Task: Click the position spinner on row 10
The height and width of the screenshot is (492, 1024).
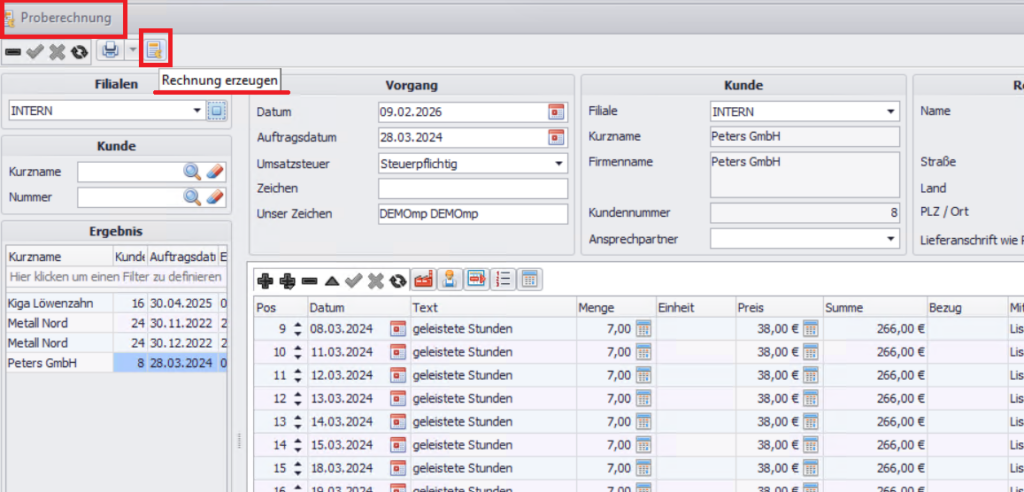Action: pos(297,352)
